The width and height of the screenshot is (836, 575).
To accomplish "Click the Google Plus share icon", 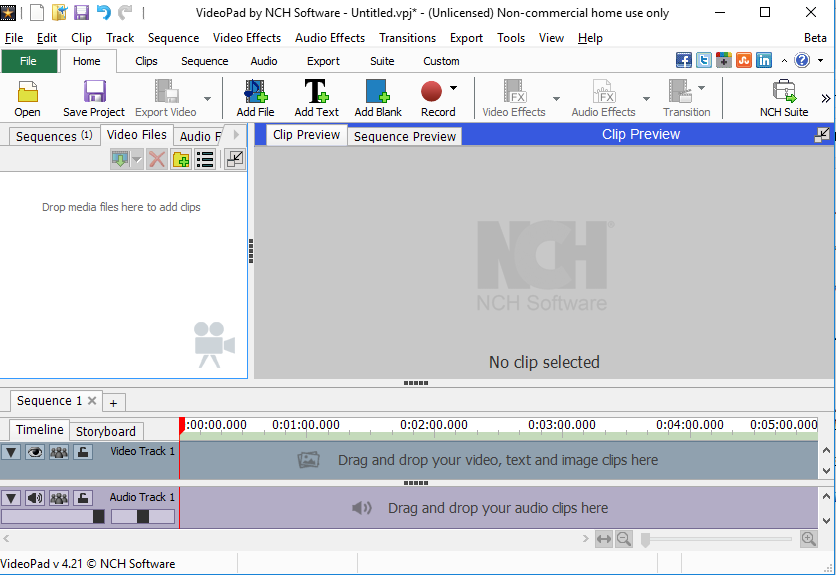I will tap(724, 60).
